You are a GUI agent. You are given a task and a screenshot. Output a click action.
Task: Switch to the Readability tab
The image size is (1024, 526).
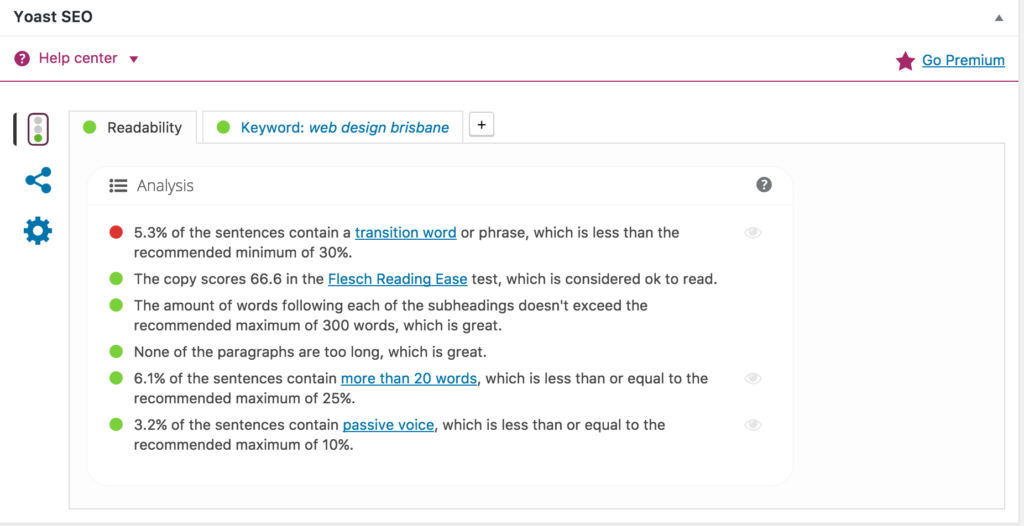pos(133,127)
